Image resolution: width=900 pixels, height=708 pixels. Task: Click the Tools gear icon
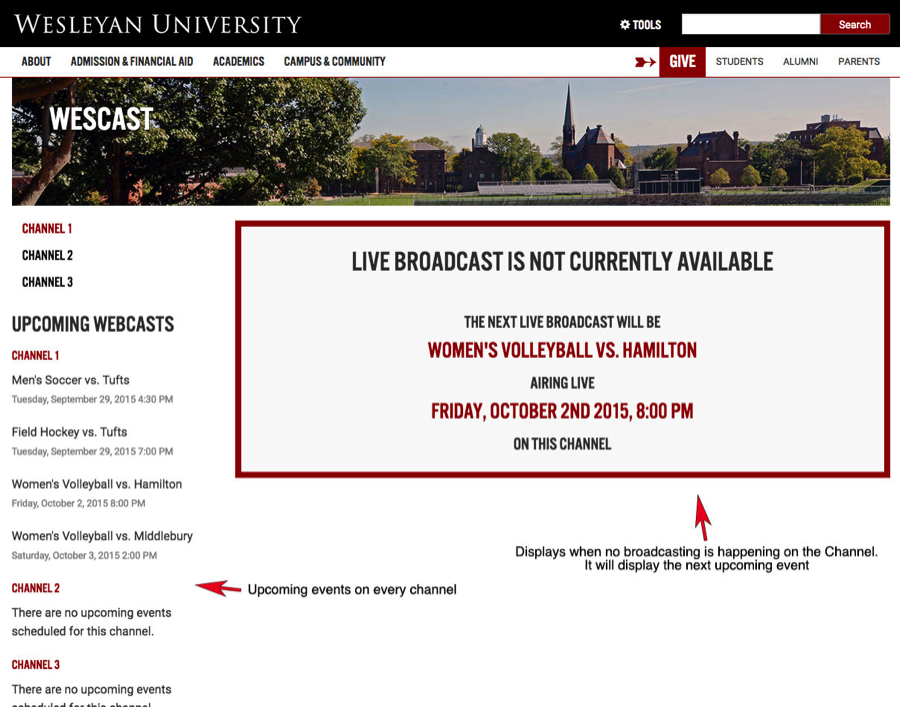click(x=625, y=25)
